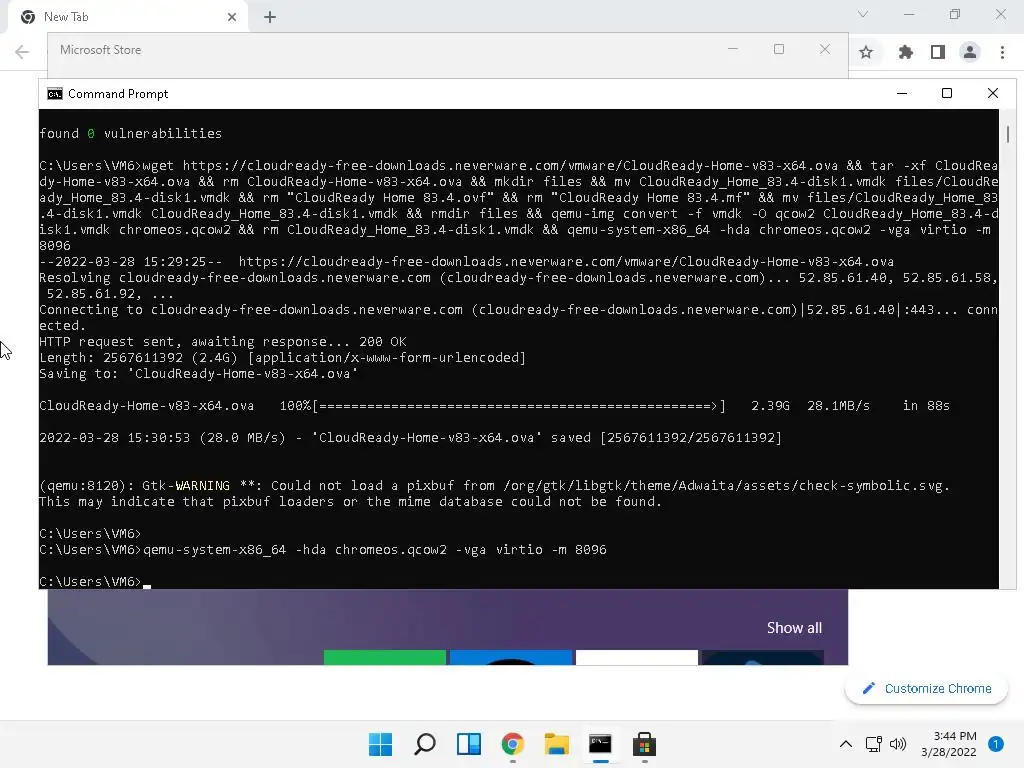
Task: Open taskbar Search magnifier
Action: point(424,744)
